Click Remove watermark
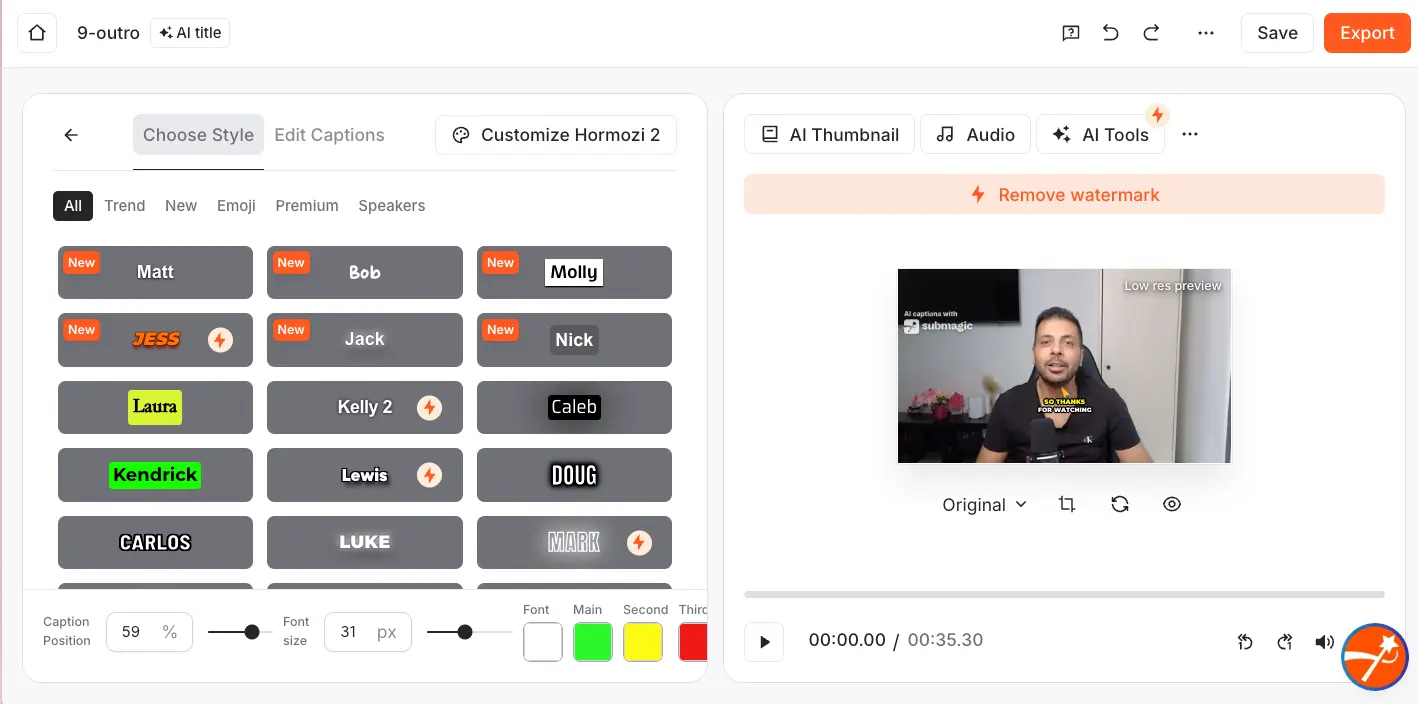The image size is (1418, 704). tap(1063, 194)
